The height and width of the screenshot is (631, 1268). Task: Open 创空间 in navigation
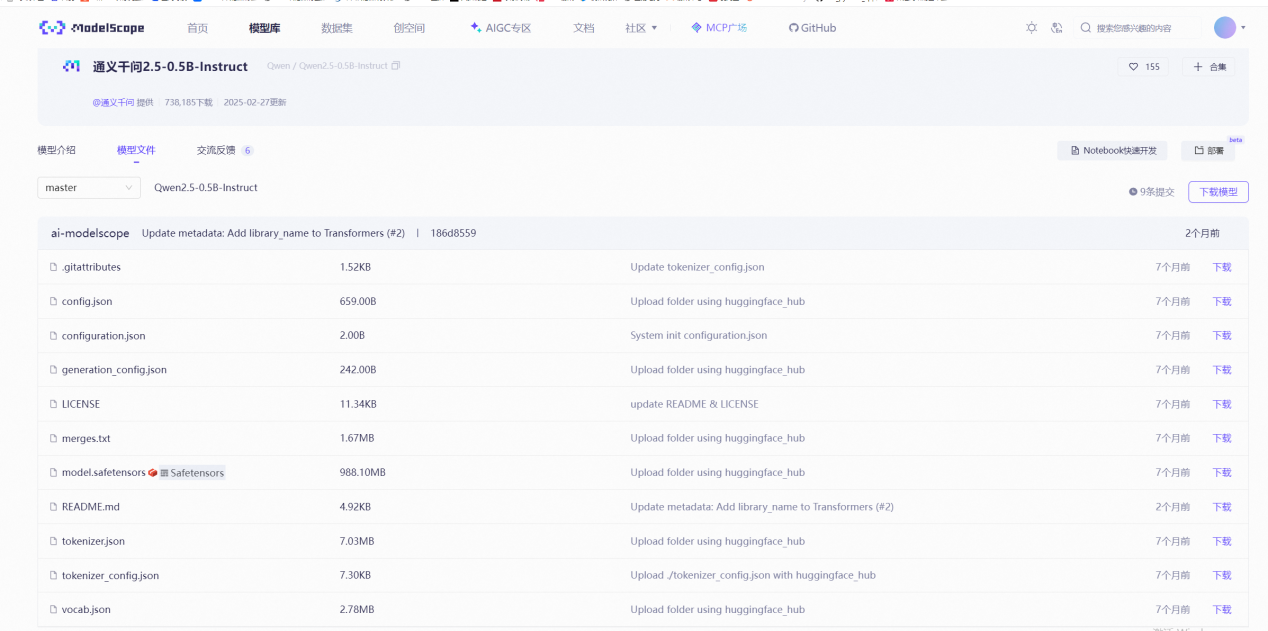tap(409, 28)
